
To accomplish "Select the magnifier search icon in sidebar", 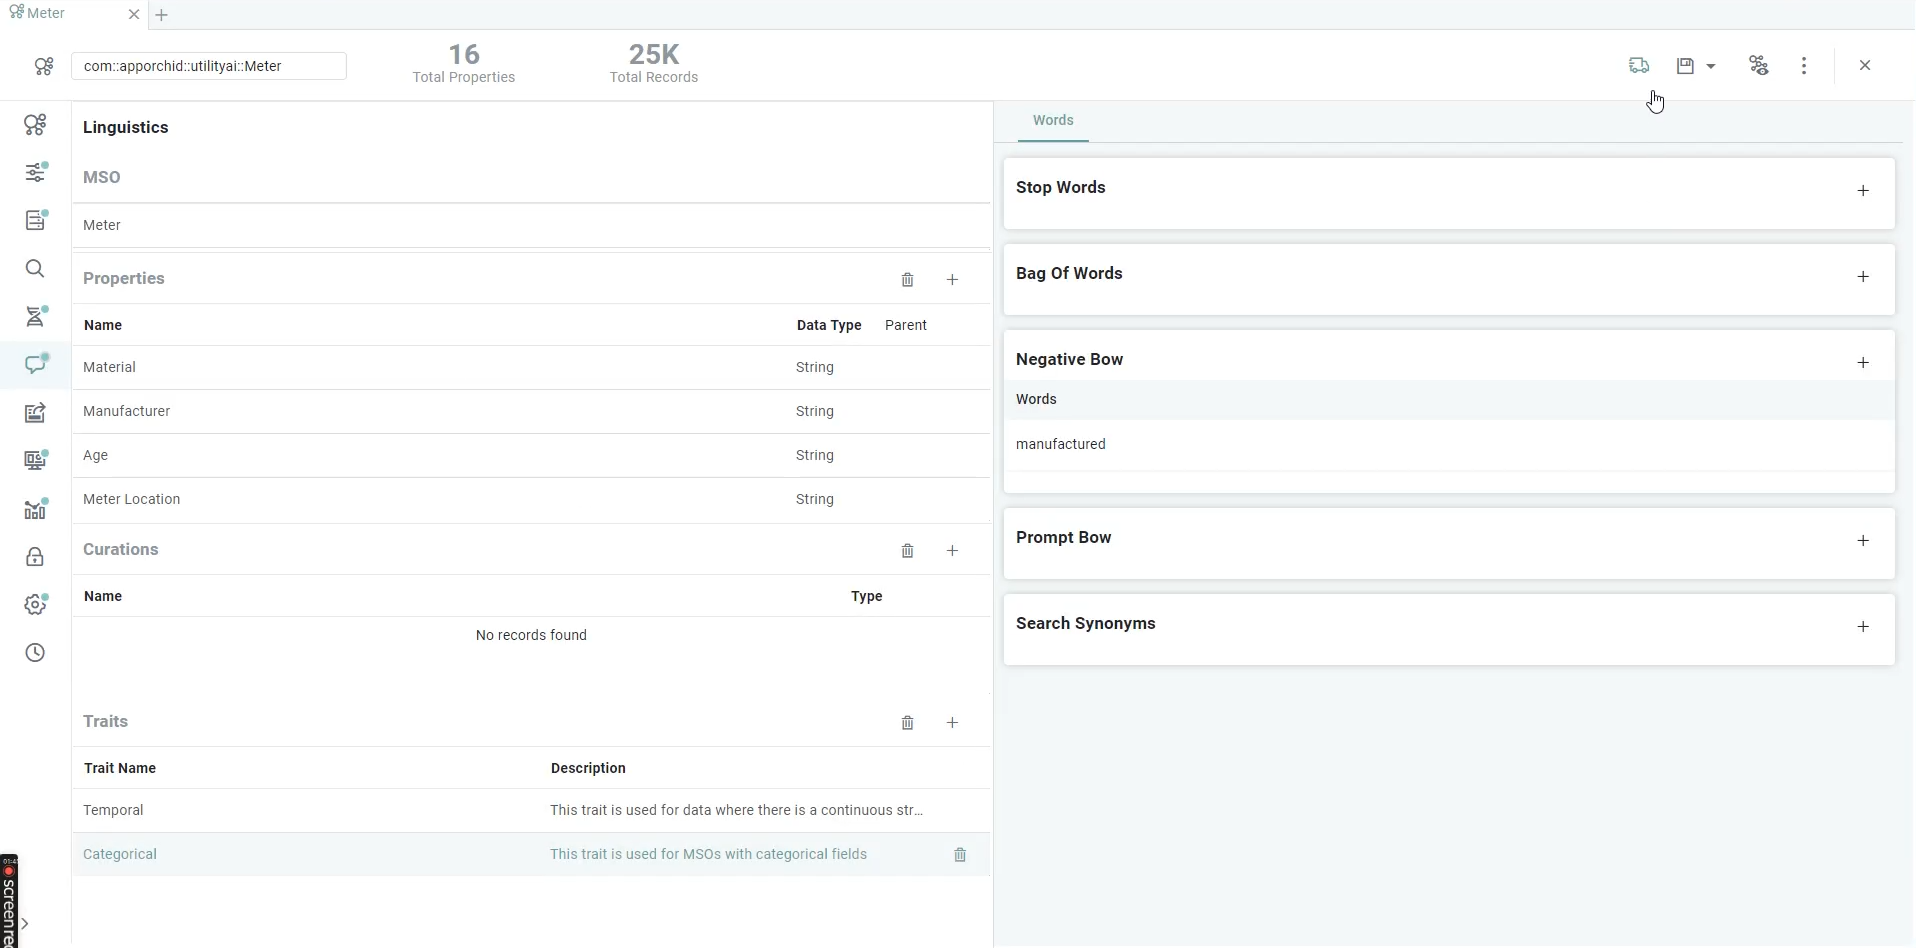I will [36, 269].
